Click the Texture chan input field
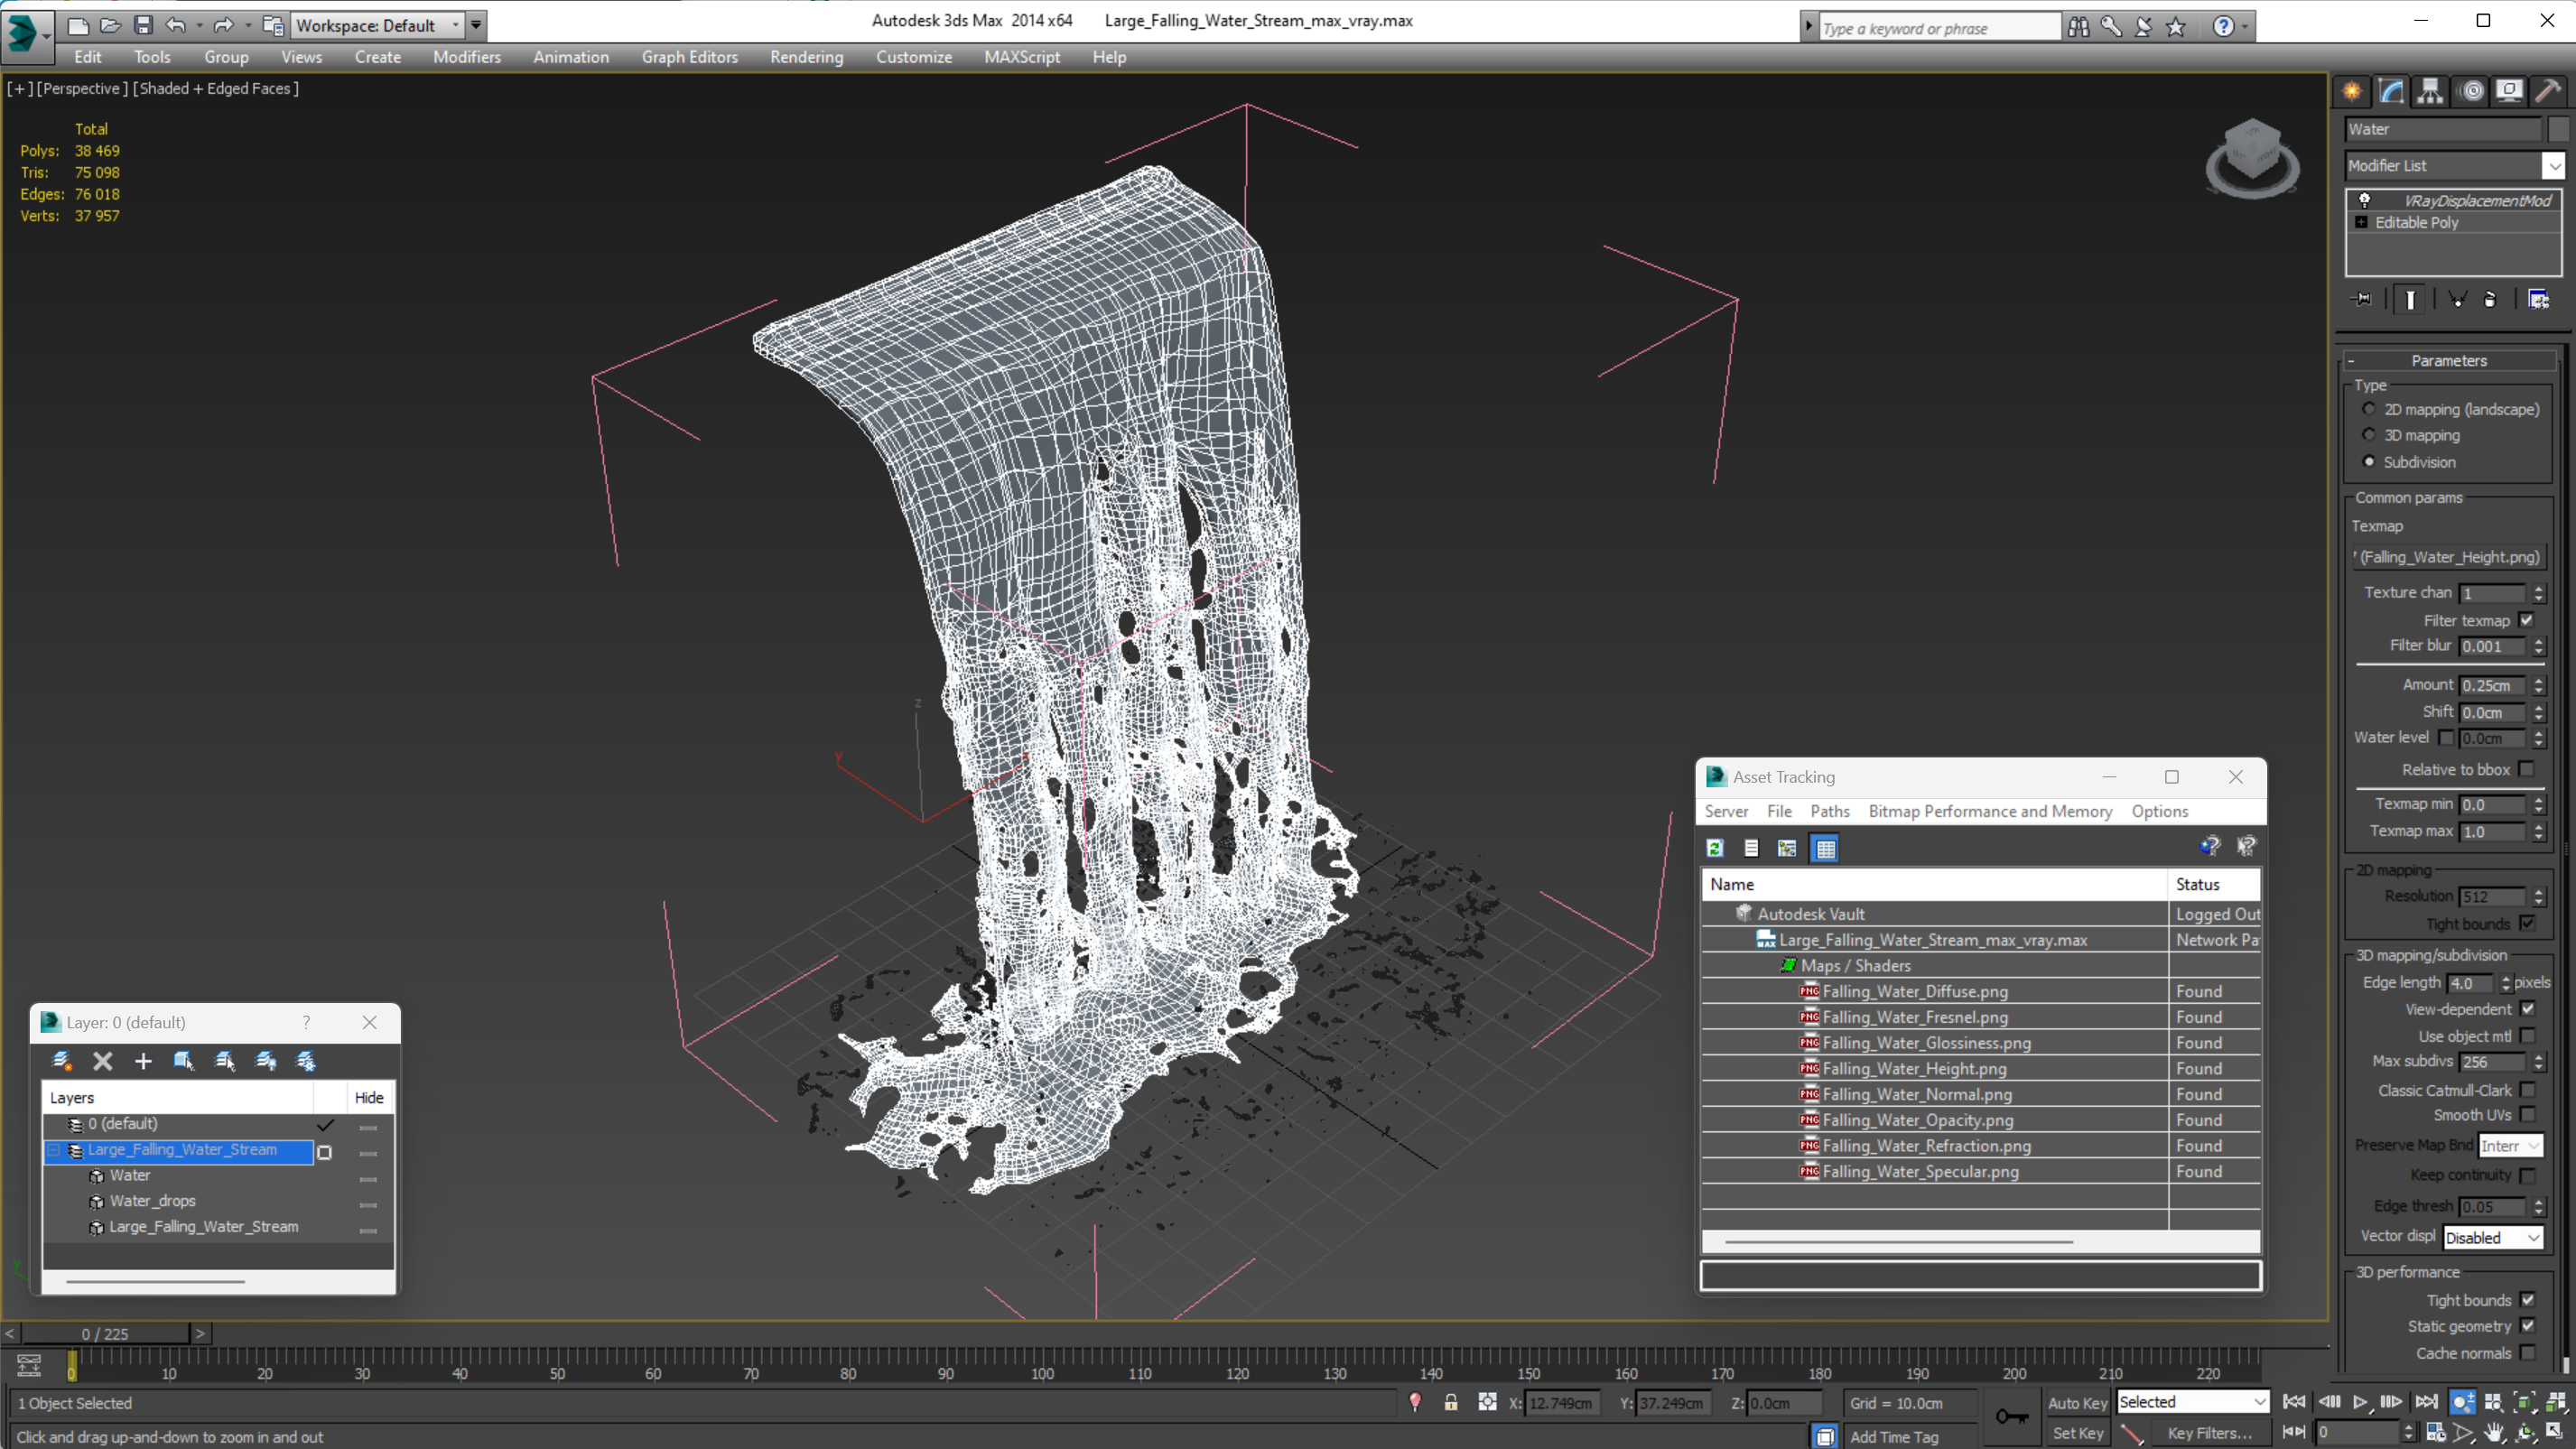This screenshot has height=1449, width=2576. point(2492,593)
